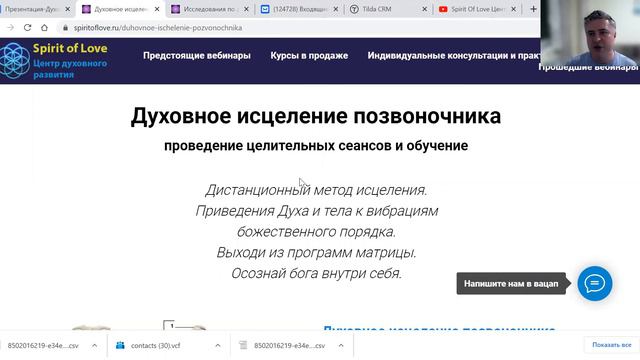Open the first 8502016219-e34e csv file
Screen dimensions: 640x360
click(43, 345)
